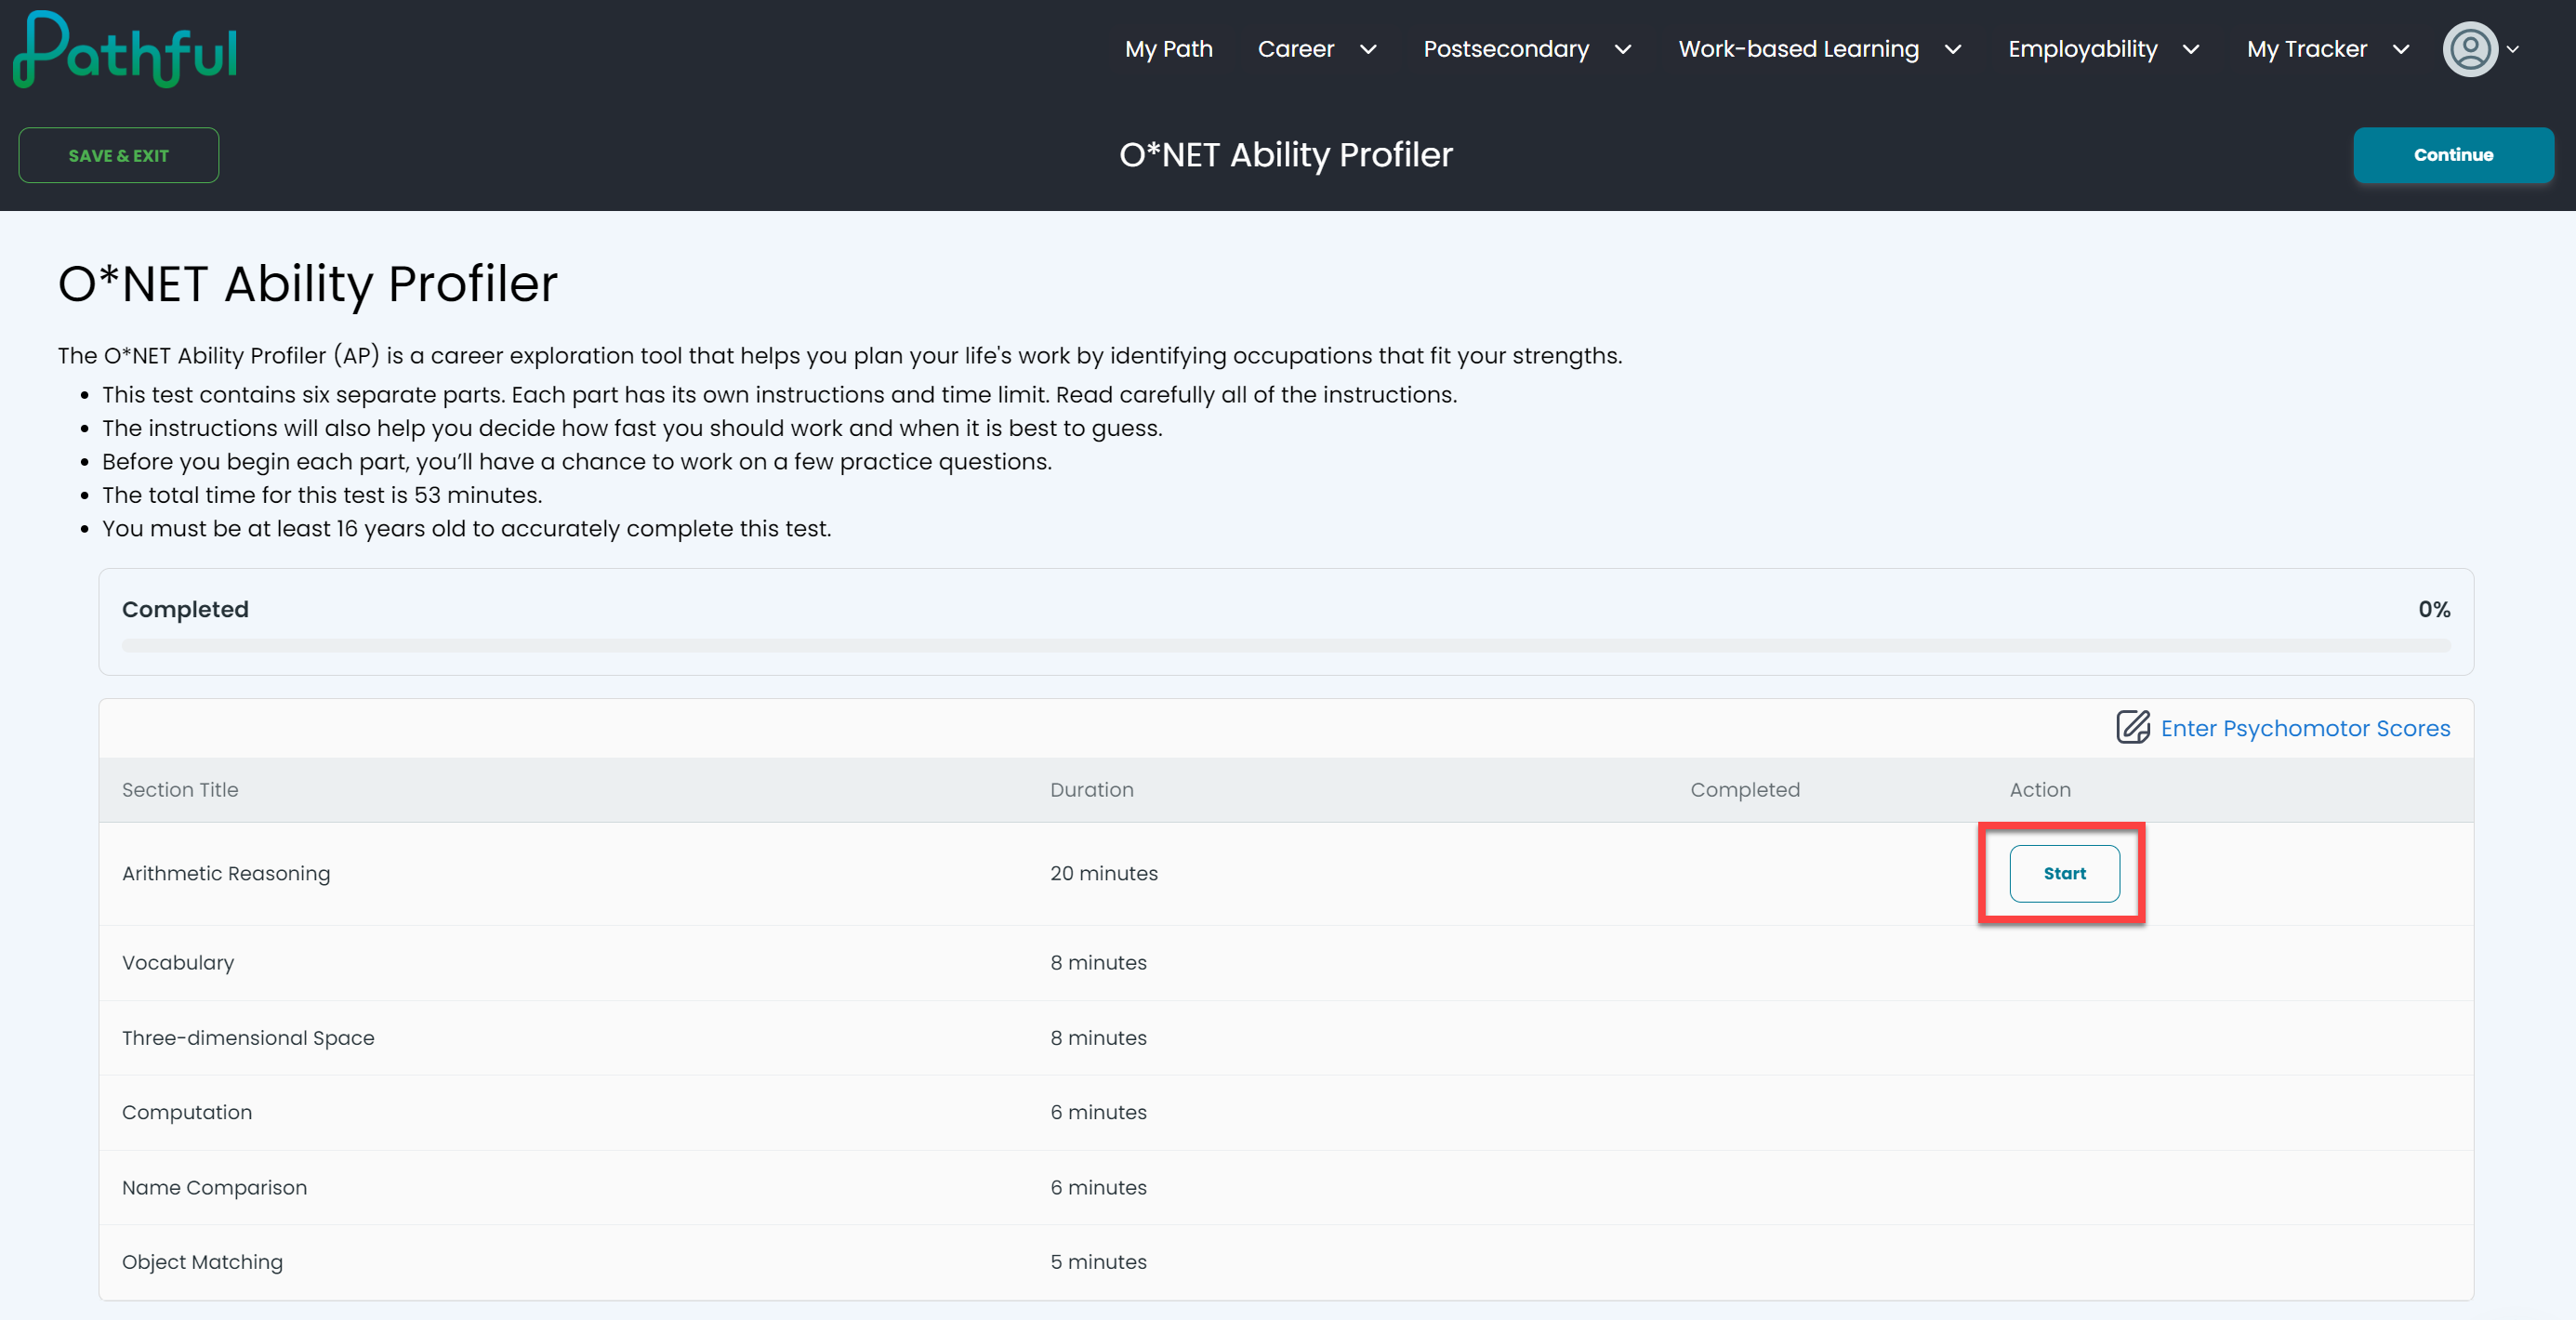Image resolution: width=2576 pixels, height=1320 pixels.
Task: Click the Duration column header
Action: point(1092,789)
